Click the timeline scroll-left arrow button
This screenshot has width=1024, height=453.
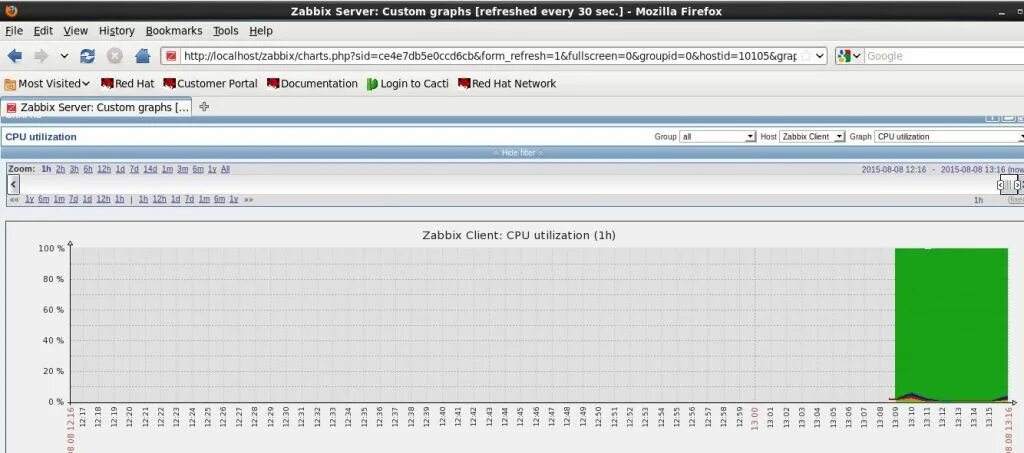pyautogui.click(x=14, y=185)
